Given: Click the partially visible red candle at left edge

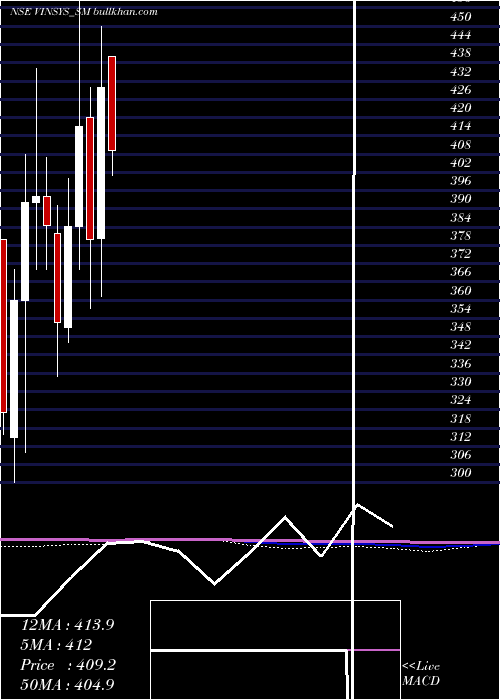Looking at the screenshot, I should (3, 326).
